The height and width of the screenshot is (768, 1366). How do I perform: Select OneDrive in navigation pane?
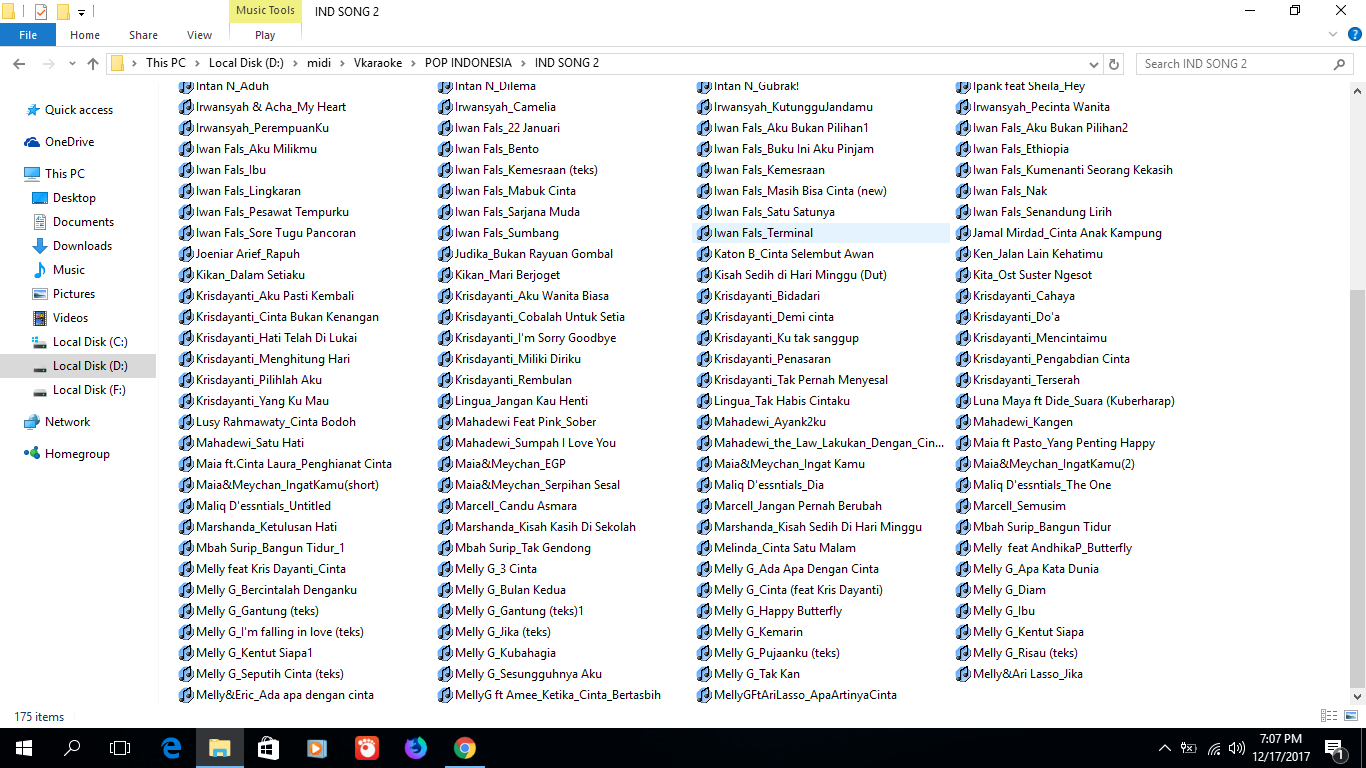pyautogui.click(x=69, y=142)
